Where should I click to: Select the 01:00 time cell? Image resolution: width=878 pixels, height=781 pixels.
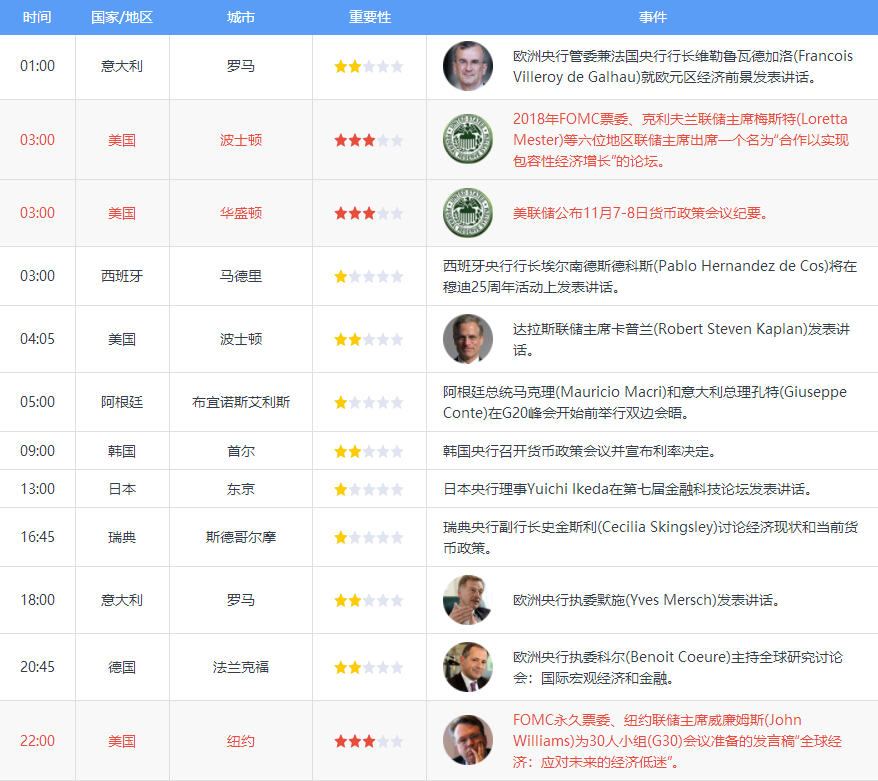(x=38, y=66)
